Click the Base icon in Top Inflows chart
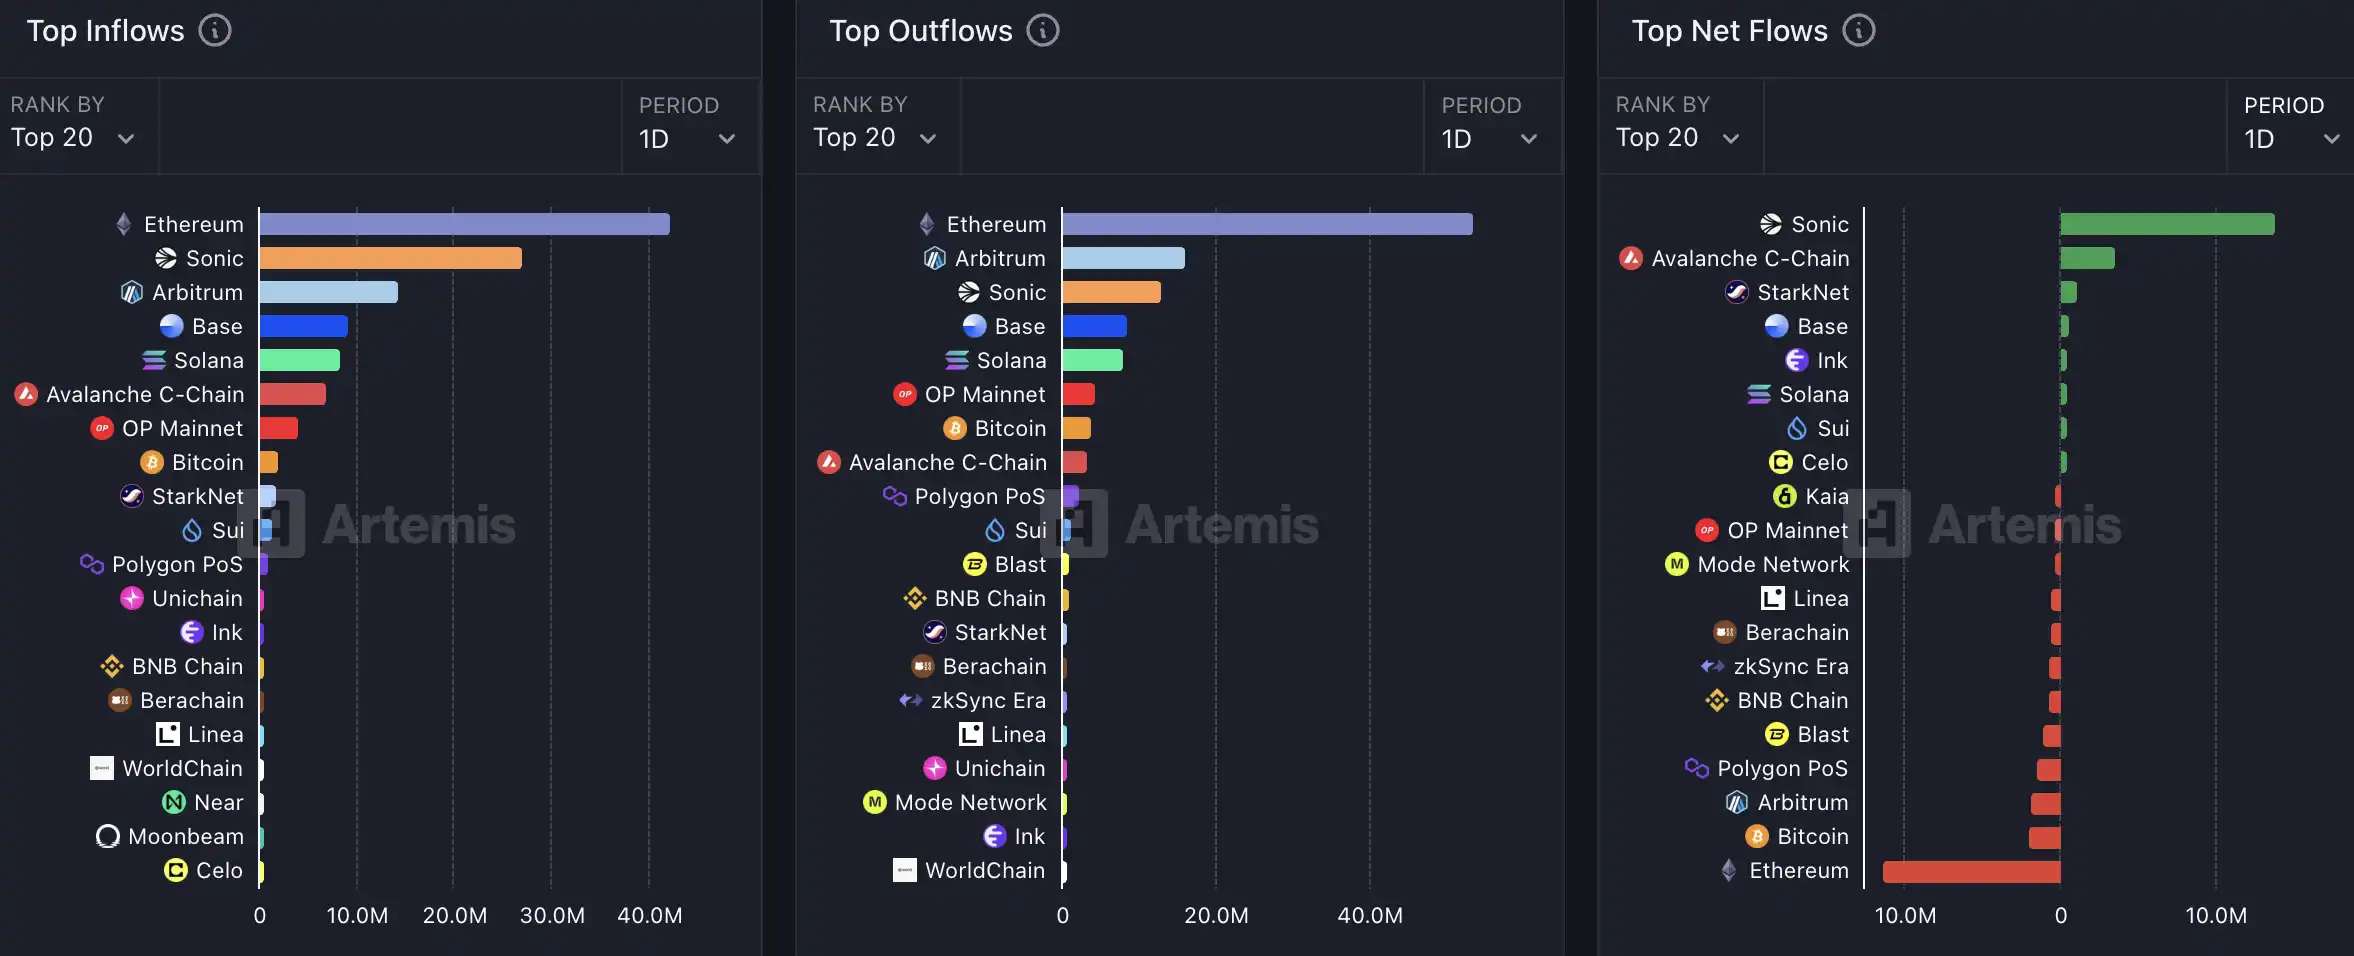 click(172, 326)
